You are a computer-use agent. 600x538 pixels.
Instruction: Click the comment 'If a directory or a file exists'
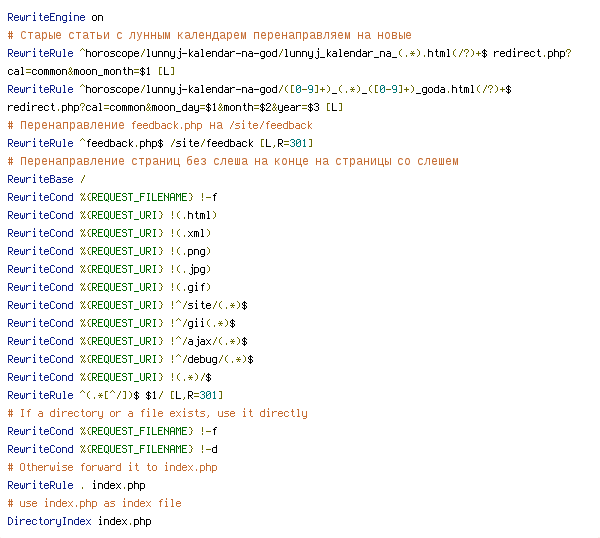pos(157,413)
